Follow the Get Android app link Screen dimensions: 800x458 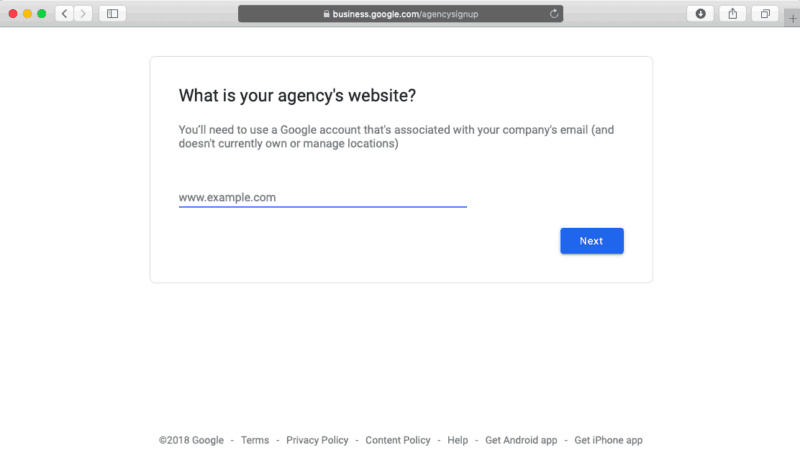[520, 440]
